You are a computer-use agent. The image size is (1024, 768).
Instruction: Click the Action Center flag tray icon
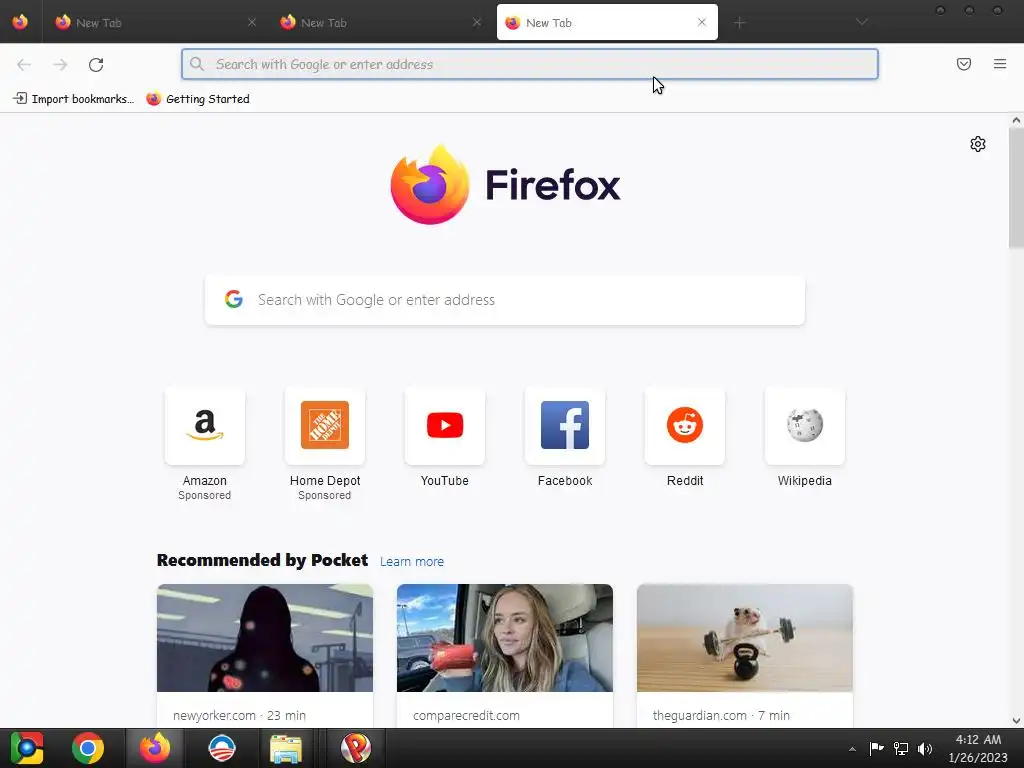coord(876,748)
